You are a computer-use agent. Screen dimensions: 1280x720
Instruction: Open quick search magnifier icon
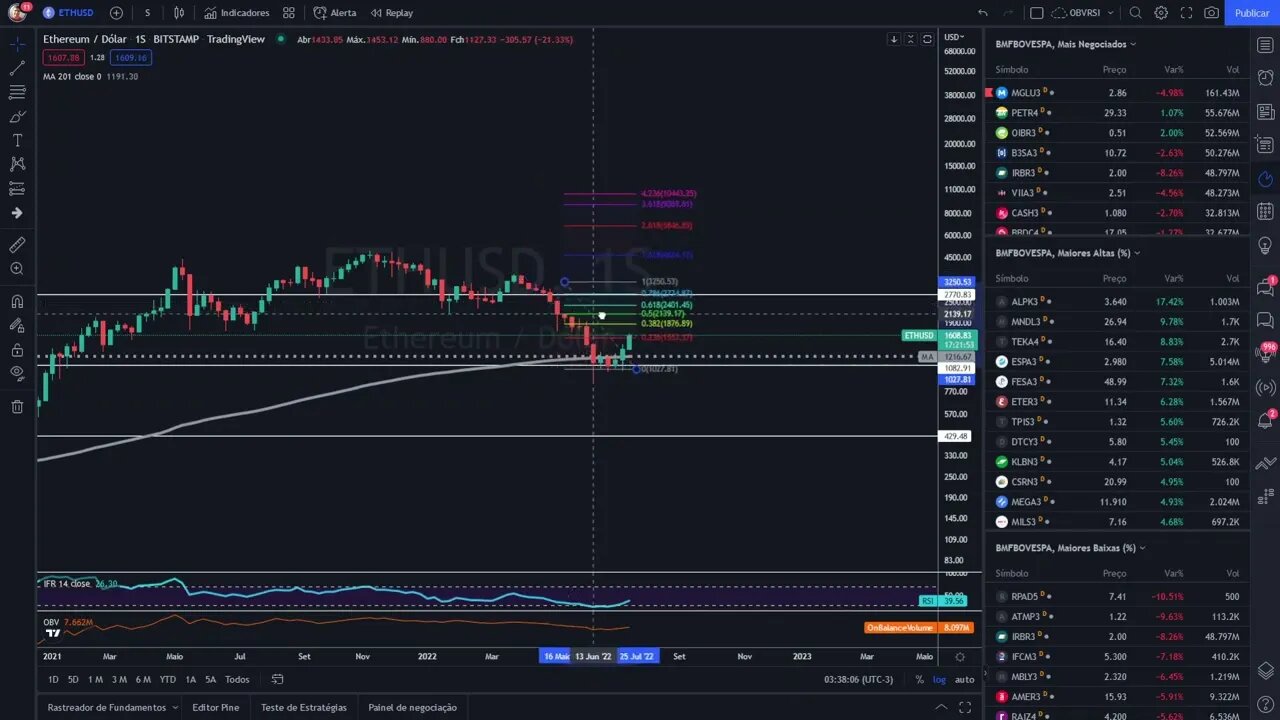[1136, 13]
